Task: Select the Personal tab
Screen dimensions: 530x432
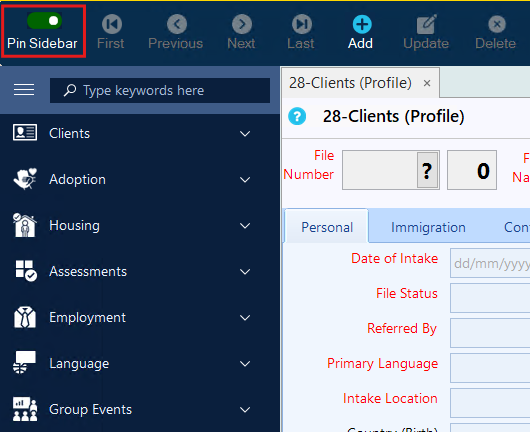Action: point(327,227)
